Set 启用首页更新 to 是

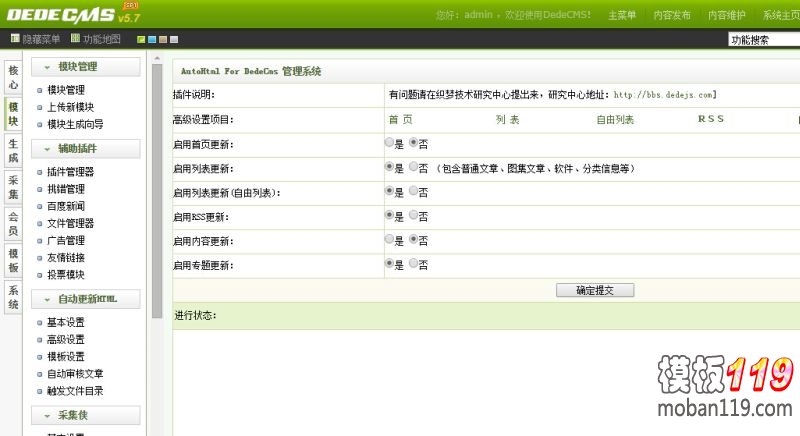pos(389,143)
